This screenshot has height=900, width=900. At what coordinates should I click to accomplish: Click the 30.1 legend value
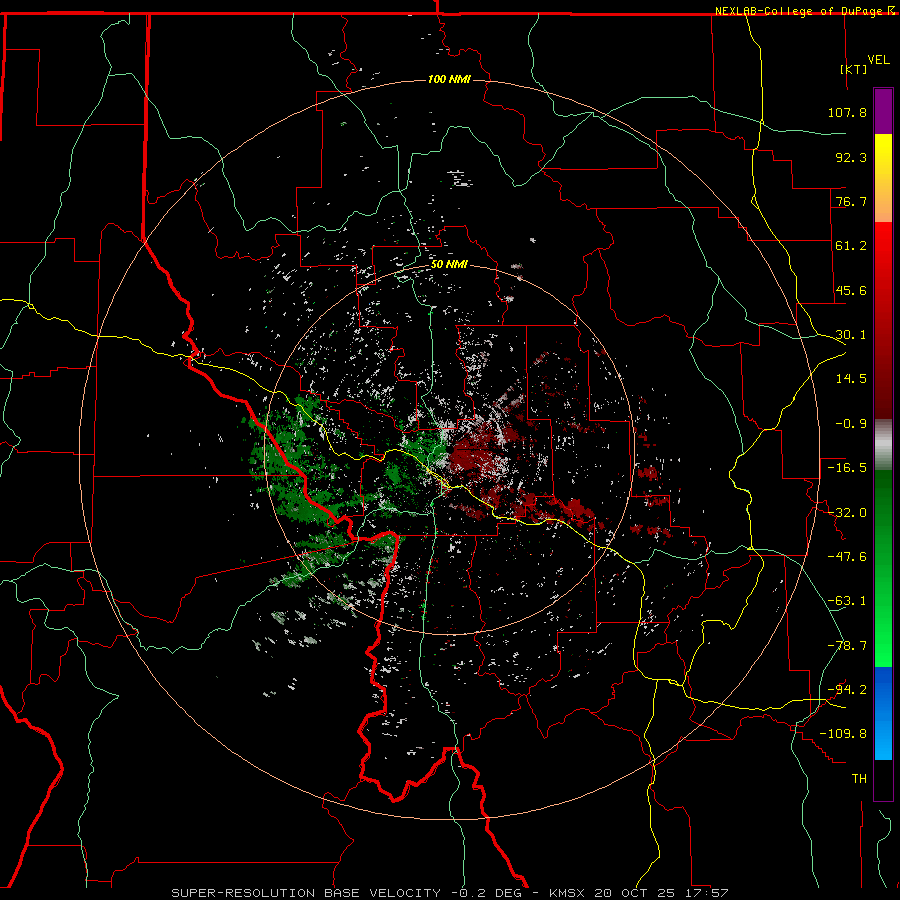(851, 335)
